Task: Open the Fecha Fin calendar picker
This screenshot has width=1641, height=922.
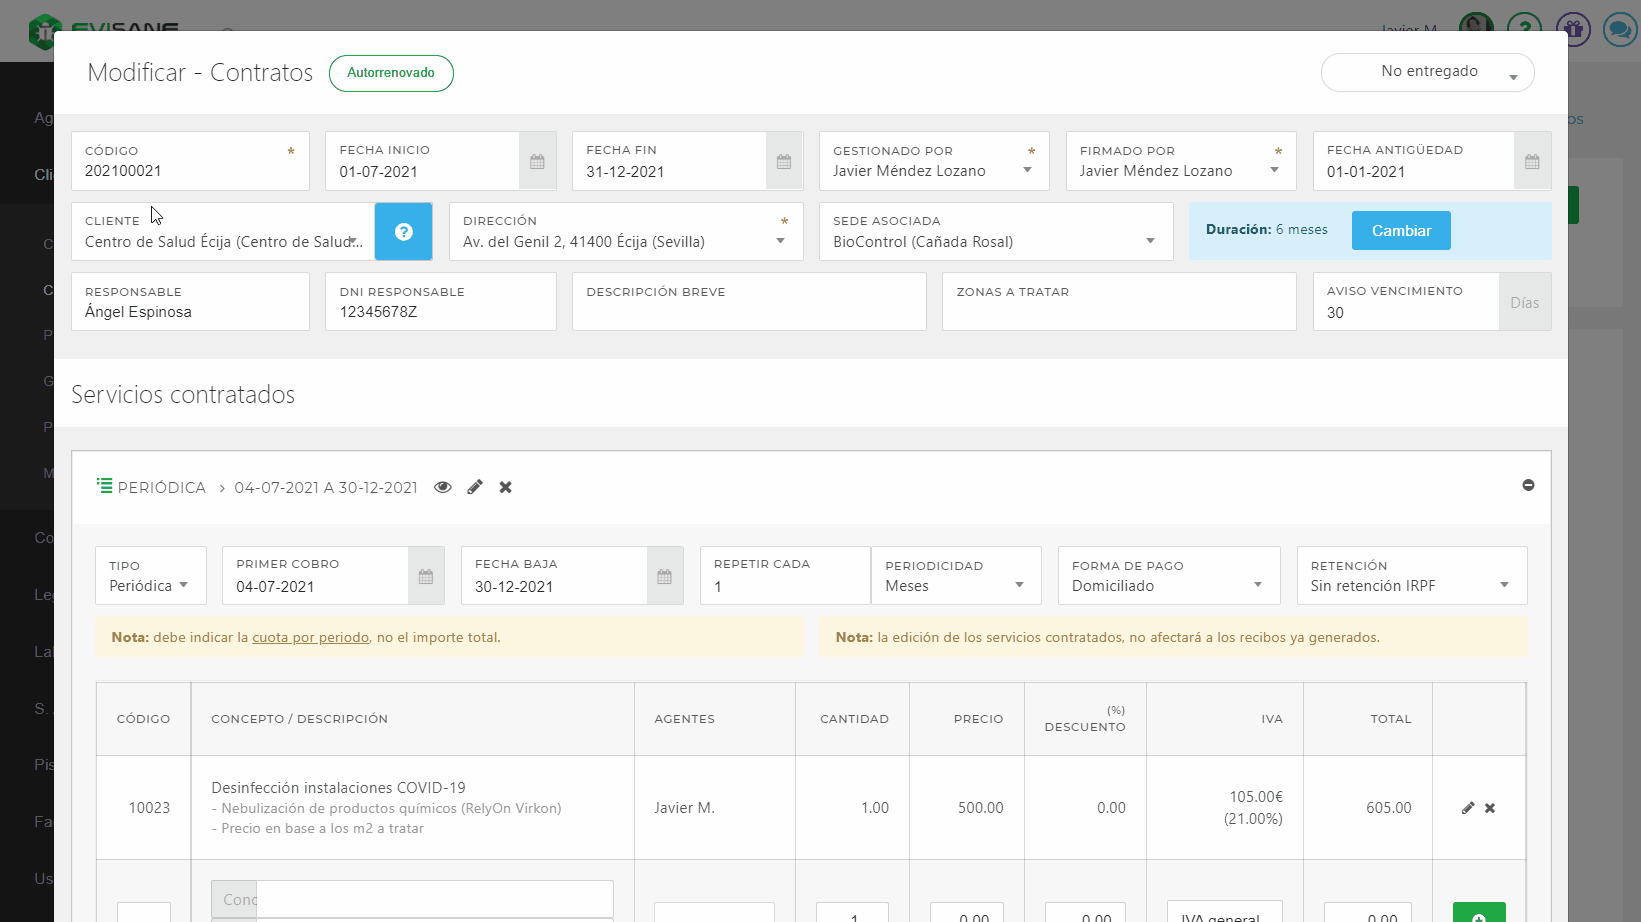Action: click(784, 162)
